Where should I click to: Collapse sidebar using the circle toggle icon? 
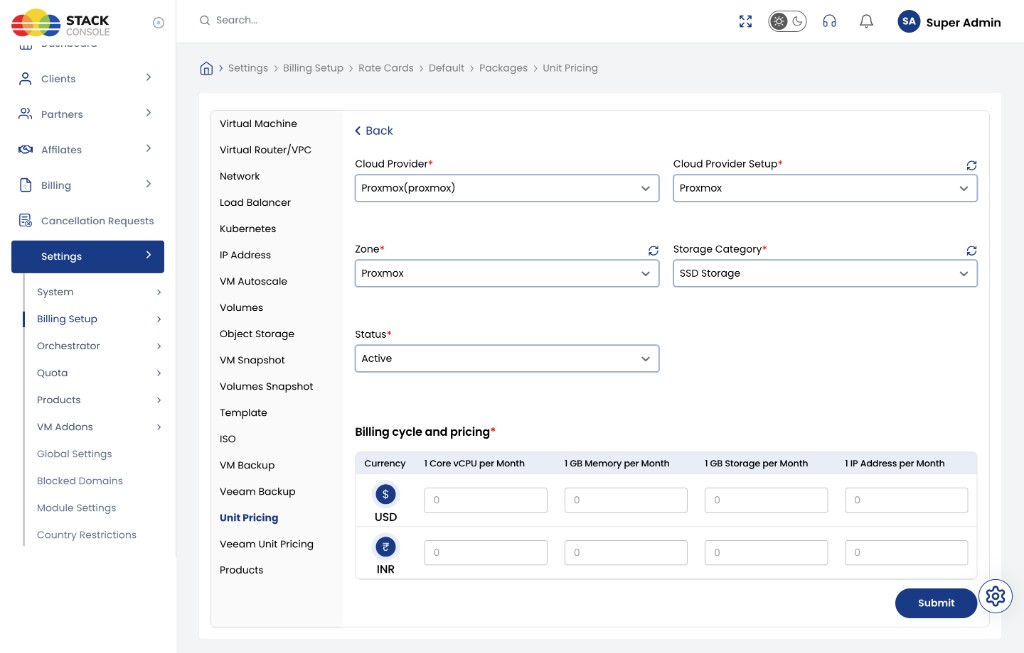point(158,23)
